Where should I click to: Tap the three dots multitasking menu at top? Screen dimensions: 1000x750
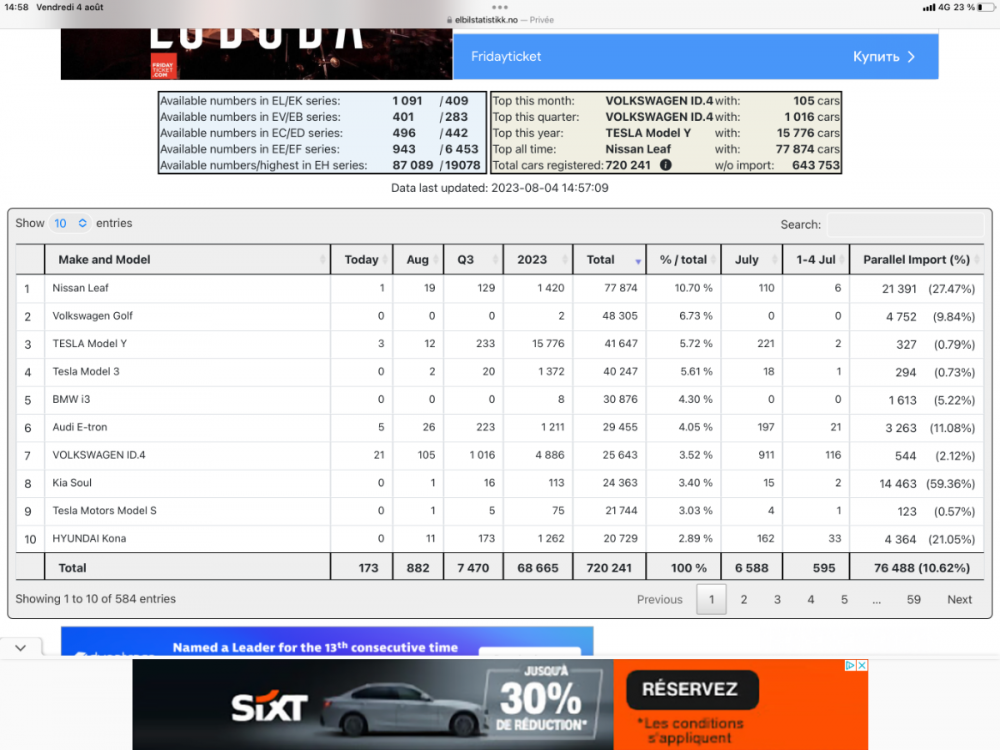coord(500,7)
